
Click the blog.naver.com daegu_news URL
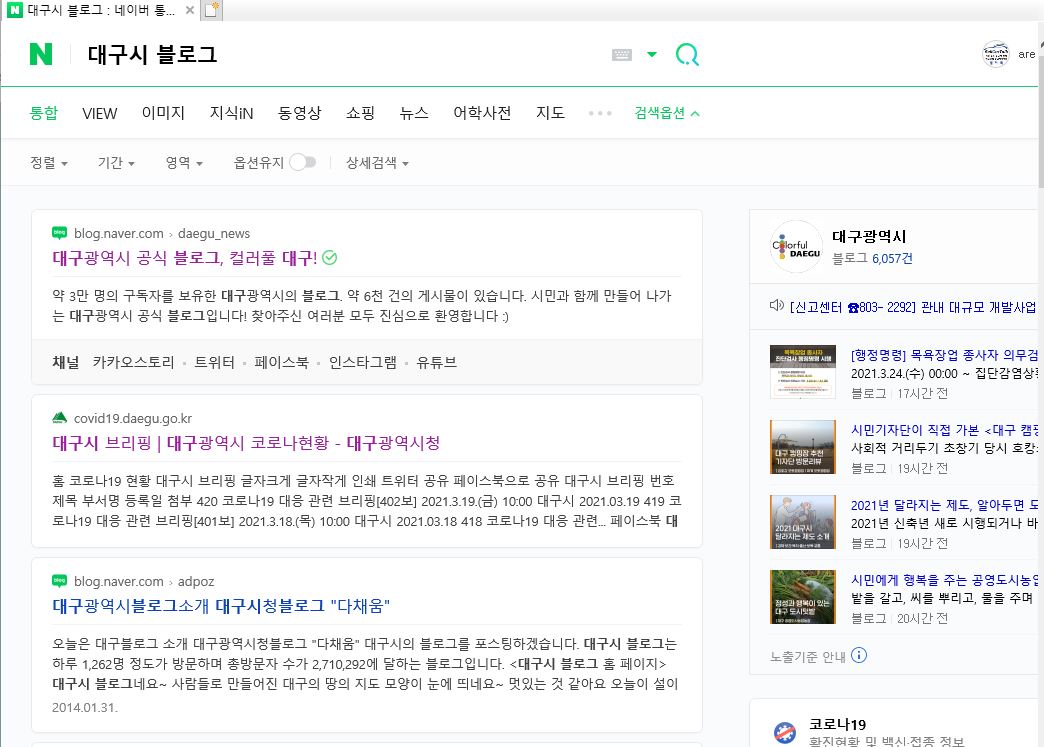(162, 233)
